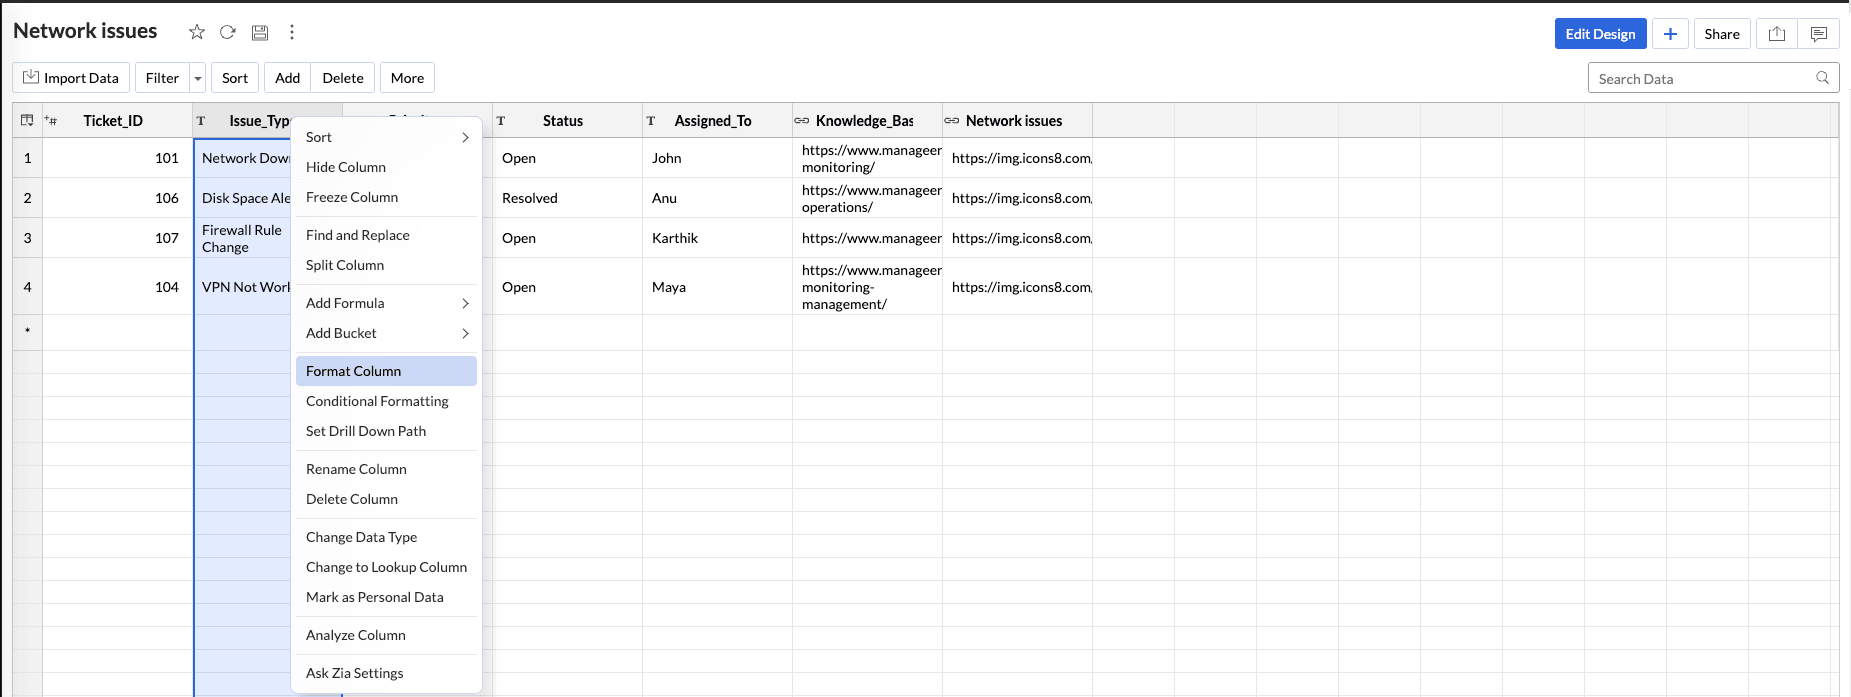
Task: Expand the Add Bucket submenu
Action: [465, 333]
